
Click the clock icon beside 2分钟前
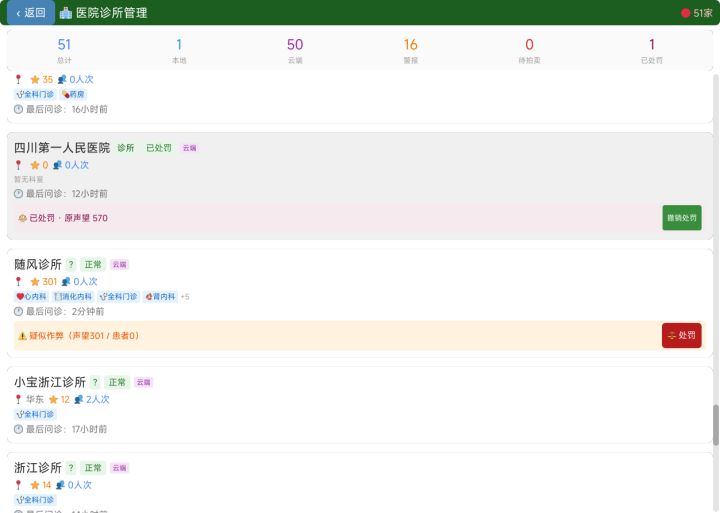(x=18, y=311)
